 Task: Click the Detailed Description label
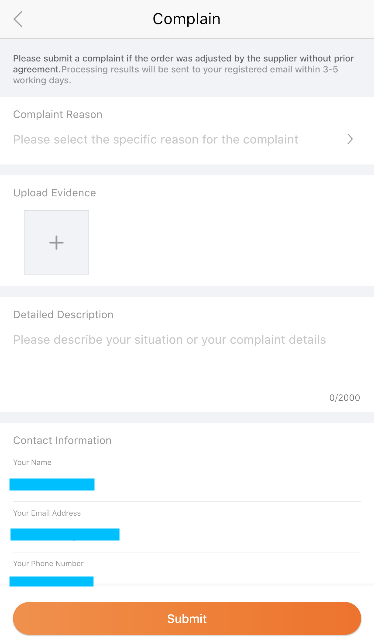(64, 315)
